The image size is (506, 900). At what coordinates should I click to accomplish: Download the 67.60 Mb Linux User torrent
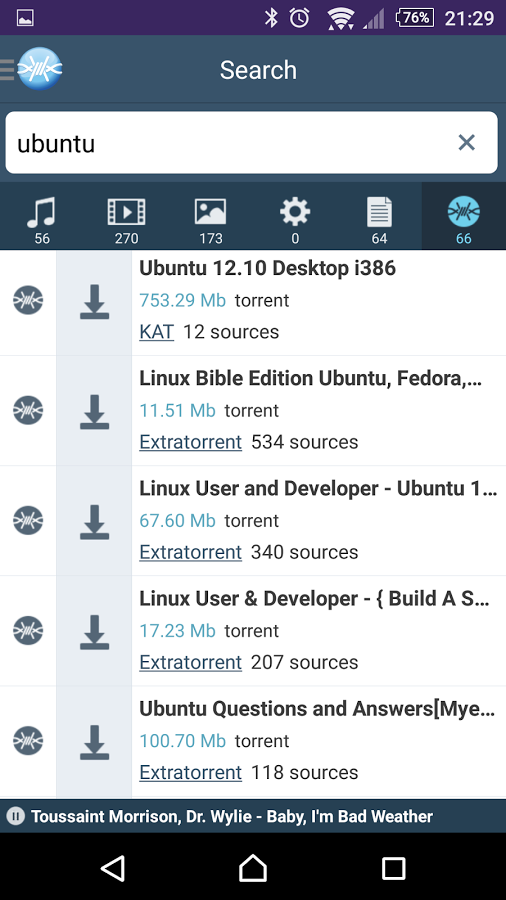(94, 522)
